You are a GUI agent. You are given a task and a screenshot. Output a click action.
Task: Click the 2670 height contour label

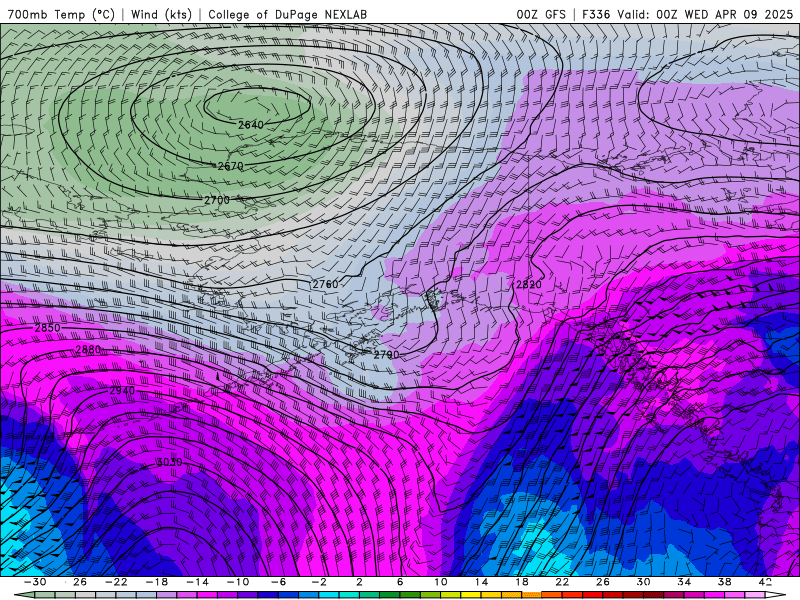pyautogui.click(x=231, y=166)
